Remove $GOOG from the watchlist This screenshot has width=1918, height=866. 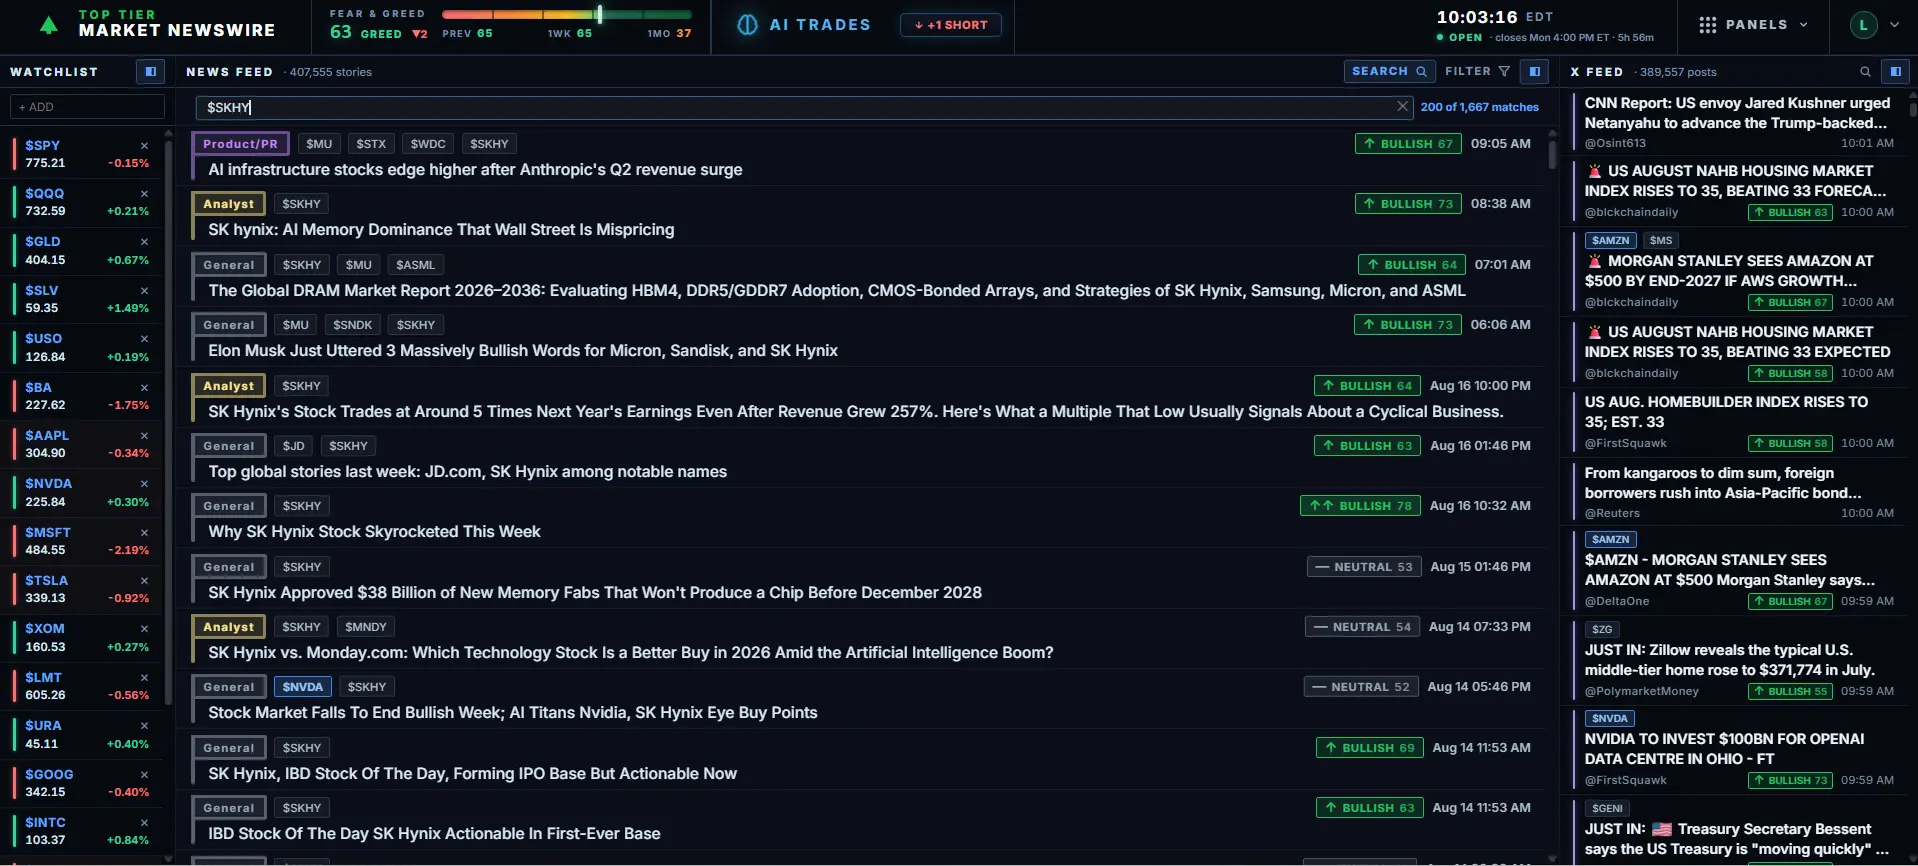coord(144,775)
